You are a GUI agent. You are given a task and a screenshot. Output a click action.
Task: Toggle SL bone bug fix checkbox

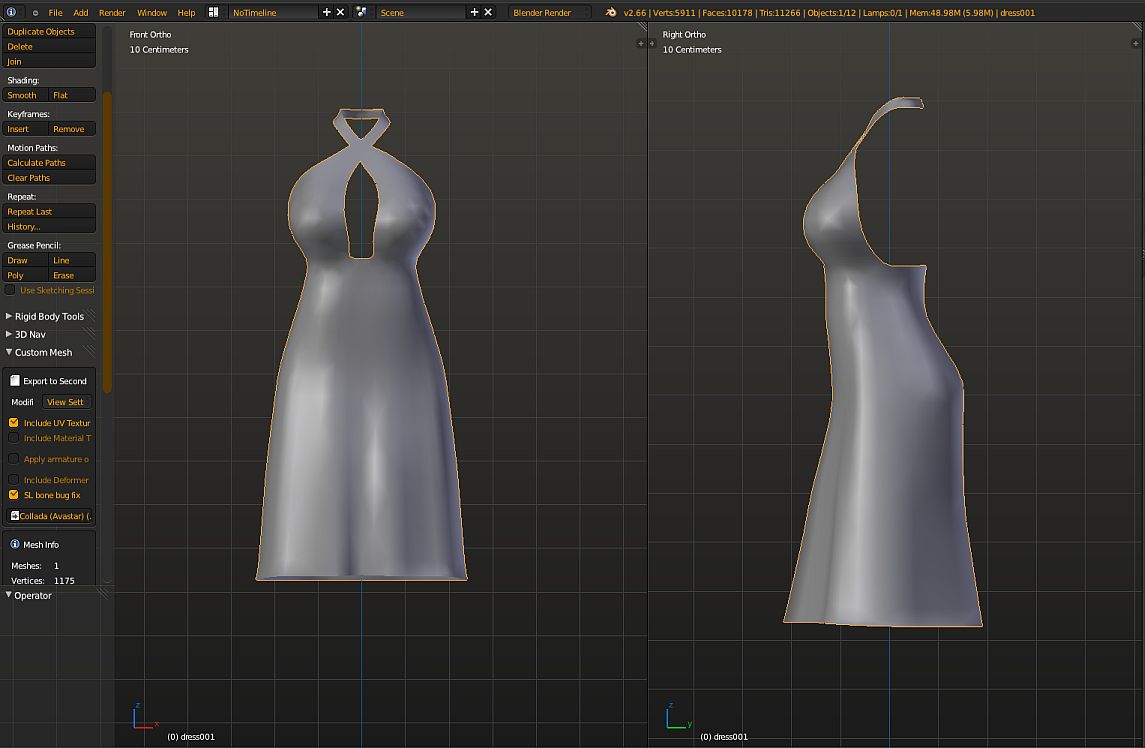[x=14, y=495]
